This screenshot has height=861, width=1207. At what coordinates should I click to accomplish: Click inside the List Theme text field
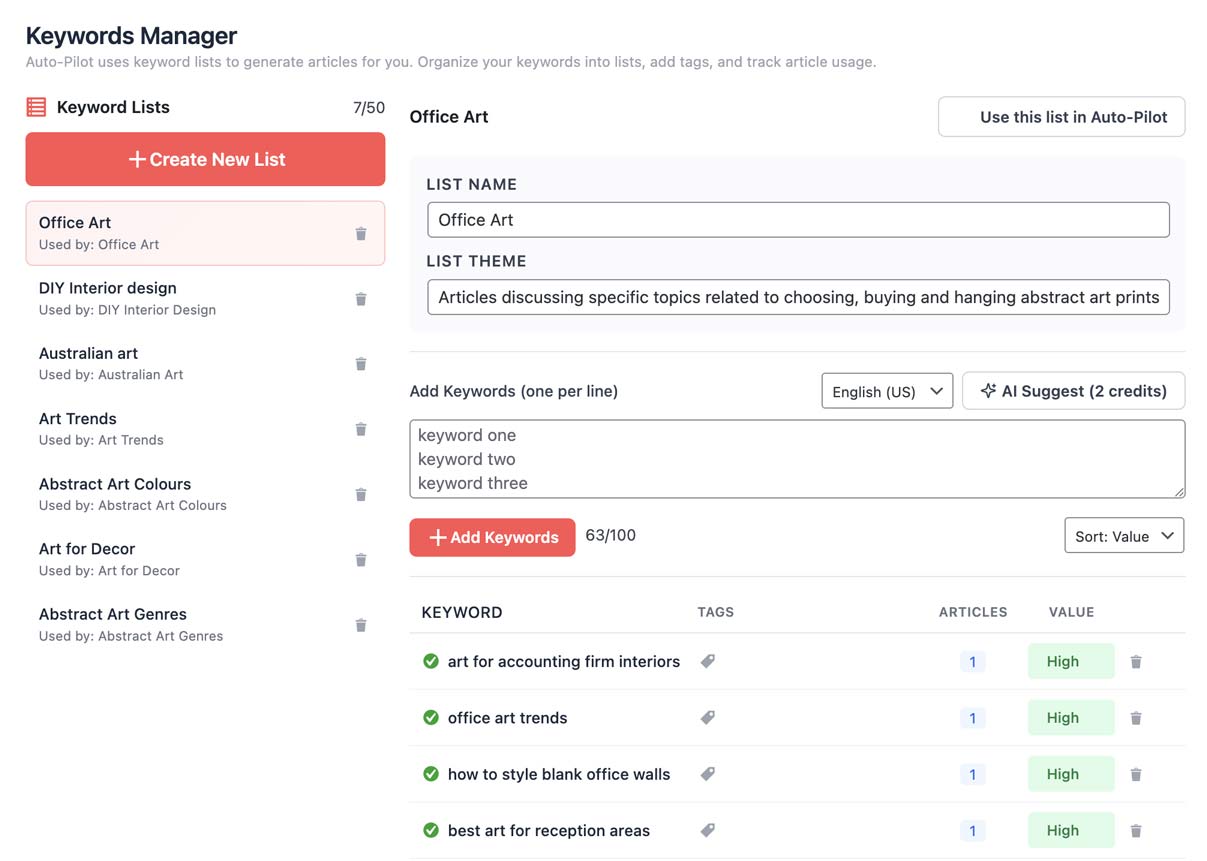[797, 297]
